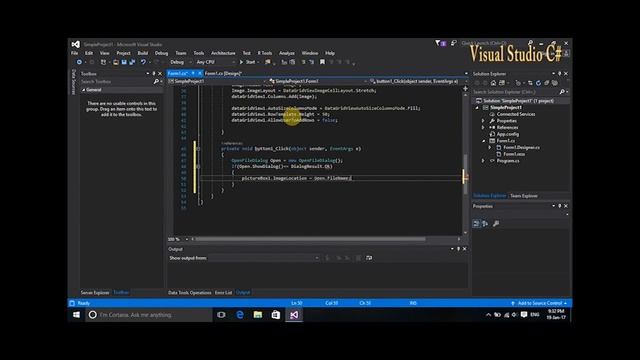
Task: Open the Show output from dropdown
Action: 264,258
